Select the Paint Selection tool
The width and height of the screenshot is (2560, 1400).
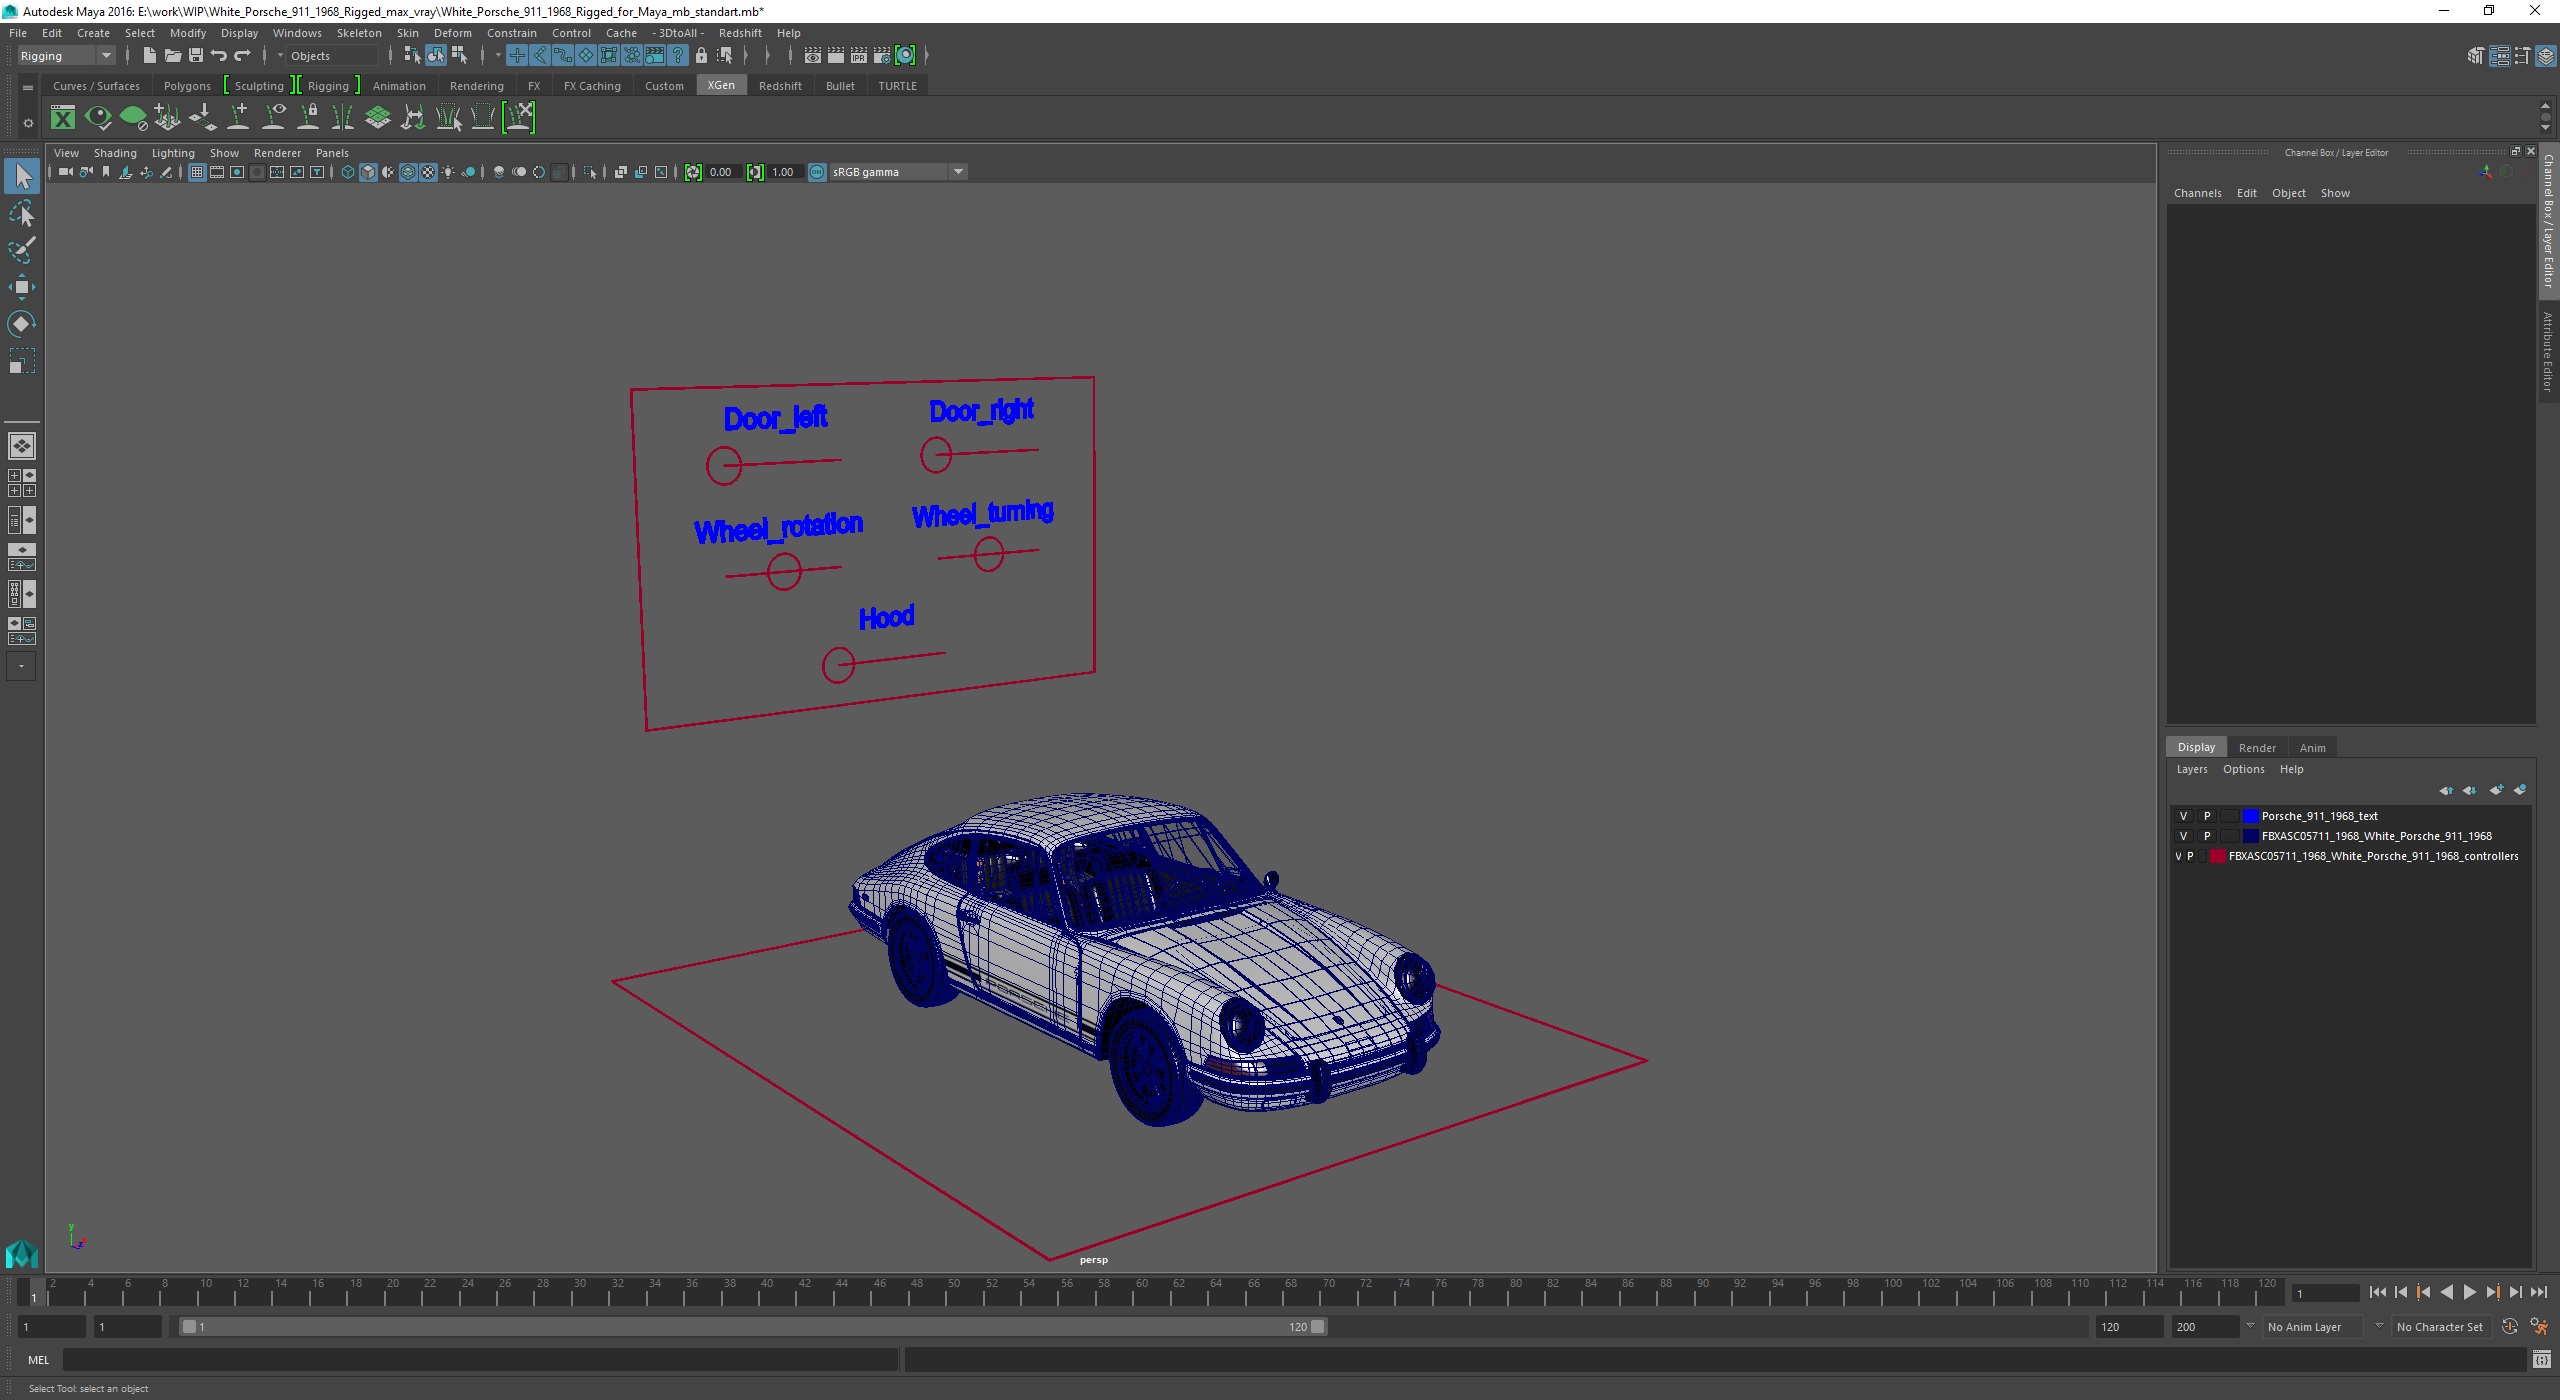(21, 250)
